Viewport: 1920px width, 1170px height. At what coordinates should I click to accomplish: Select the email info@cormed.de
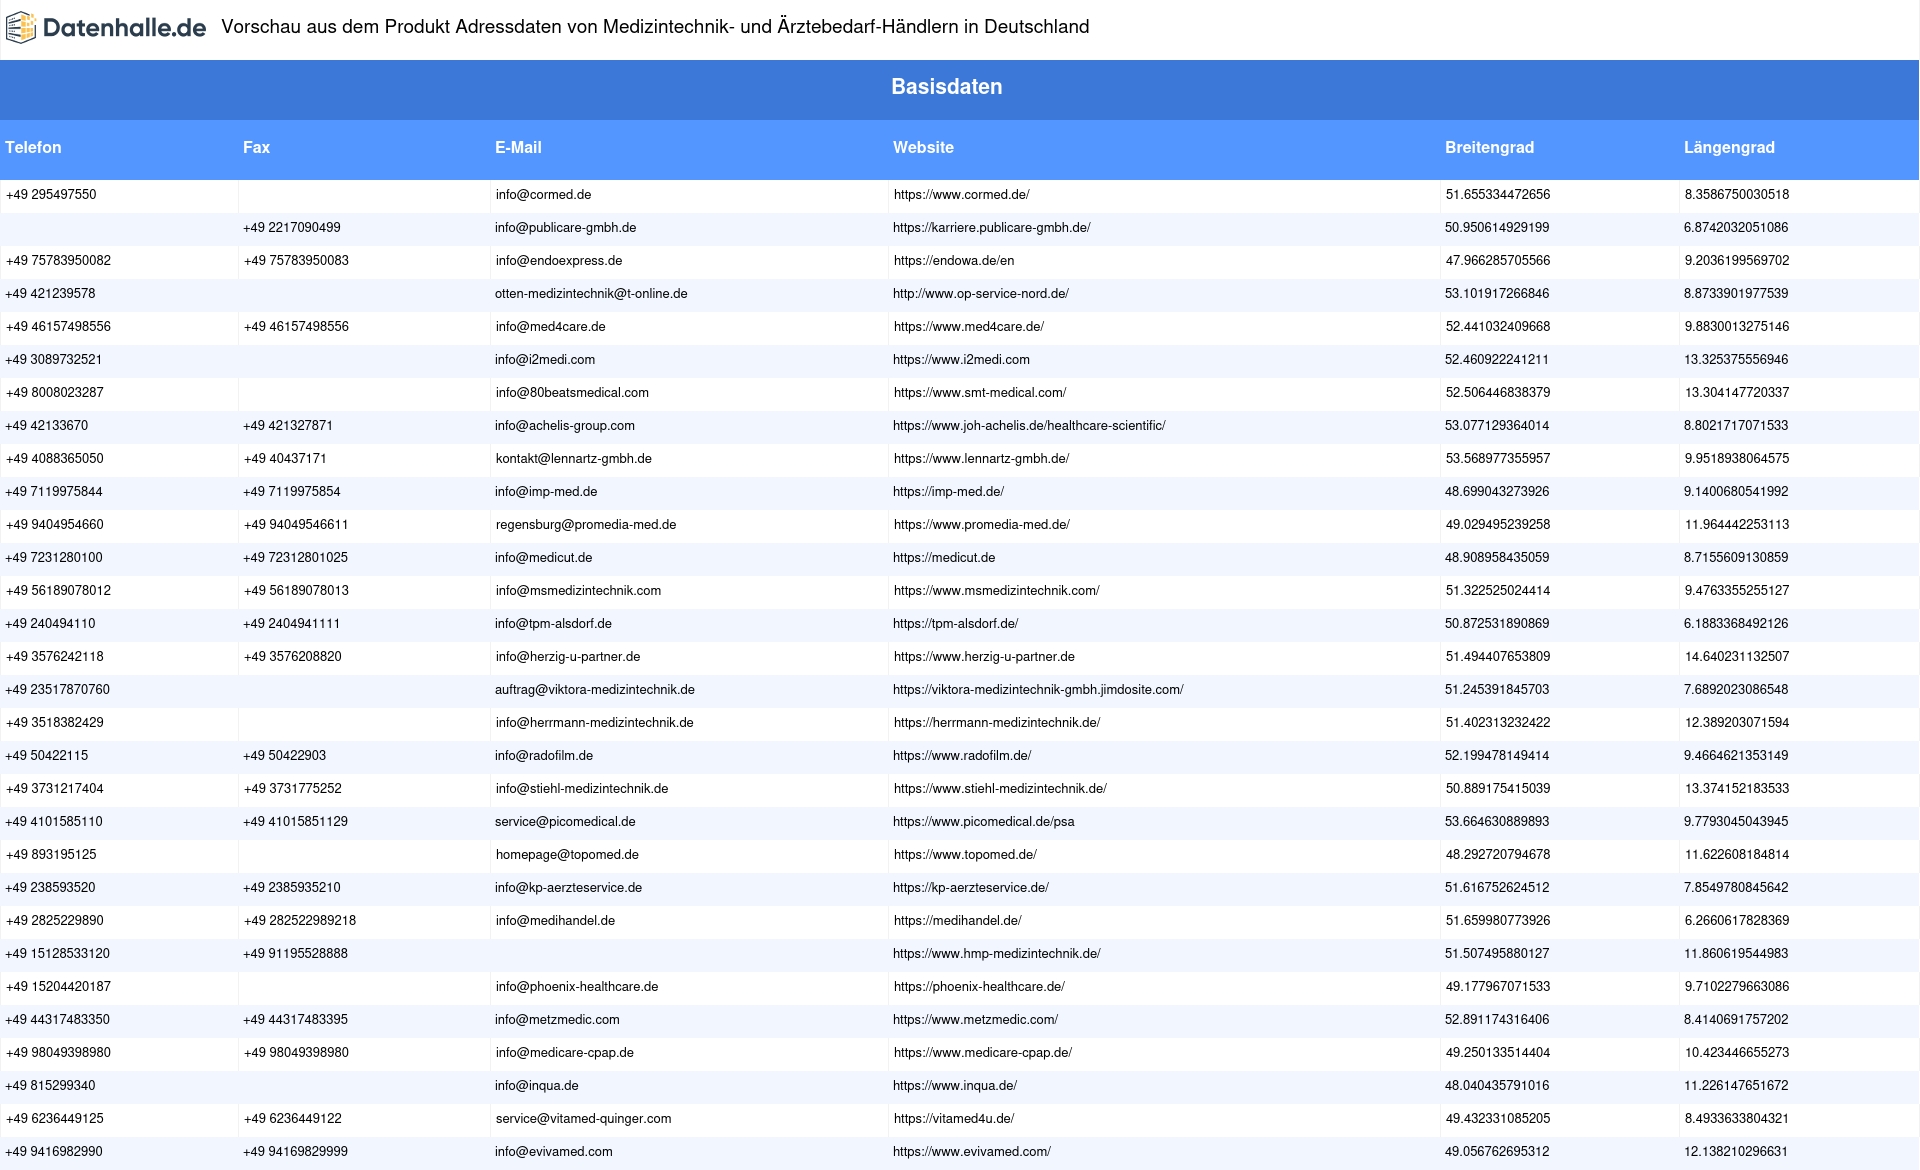coord(543,195)
